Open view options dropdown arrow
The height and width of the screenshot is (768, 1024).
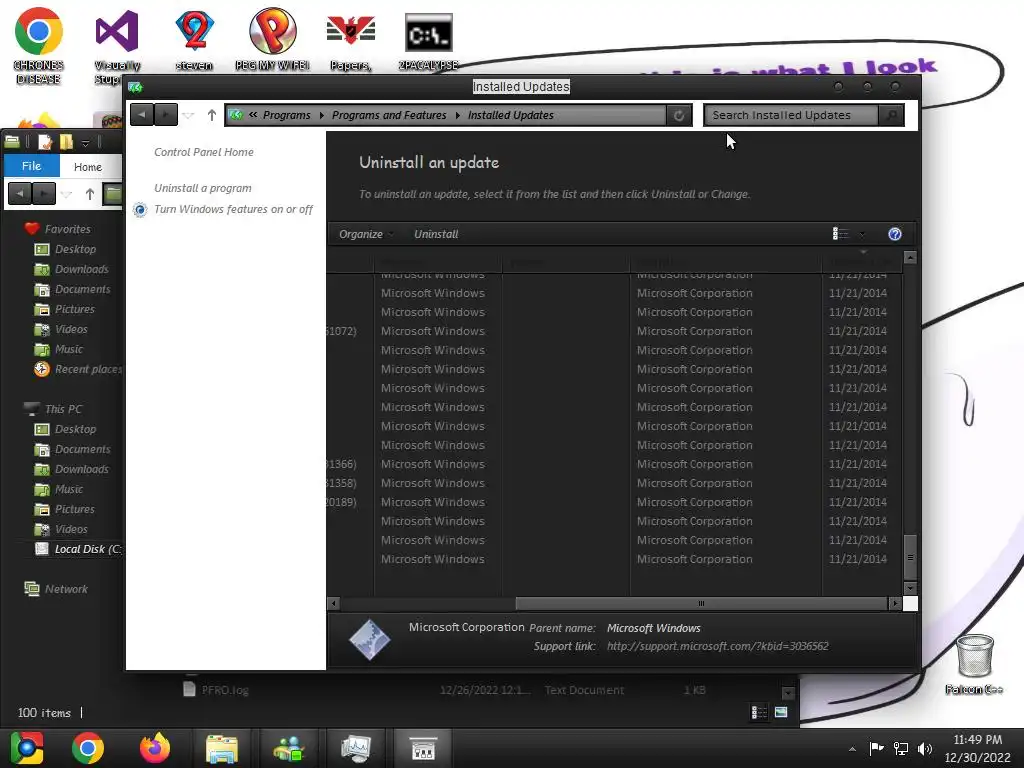(x=862, y=234)
